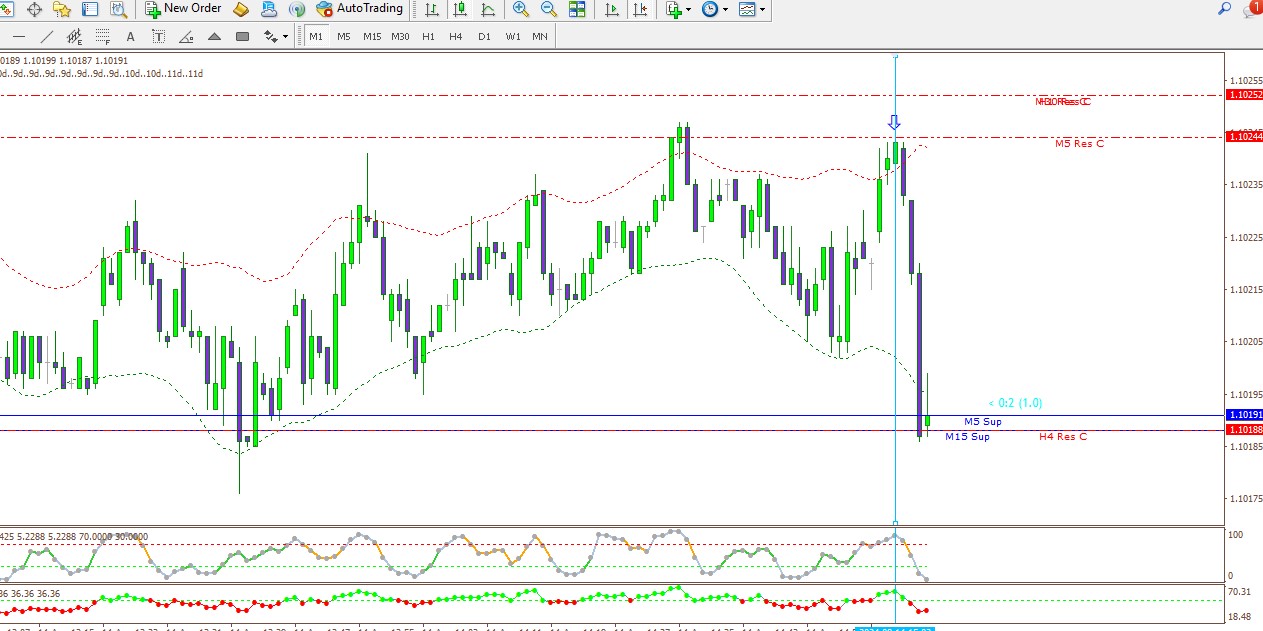Switch to bar chart display
The height and width of the screenshot is (631, 1263).
click(431, 9)
